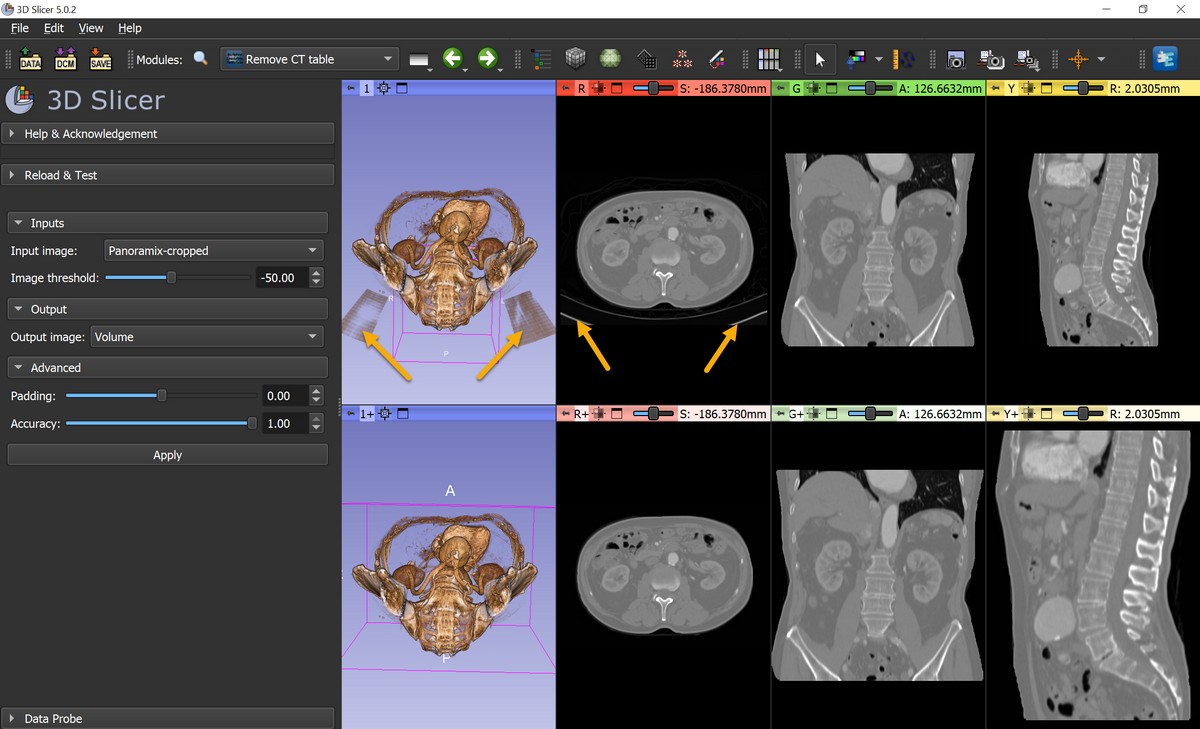Open the crosshair options dropdown arrow
Viewport: 1200px width, 729px height.
pos(1101,59)
